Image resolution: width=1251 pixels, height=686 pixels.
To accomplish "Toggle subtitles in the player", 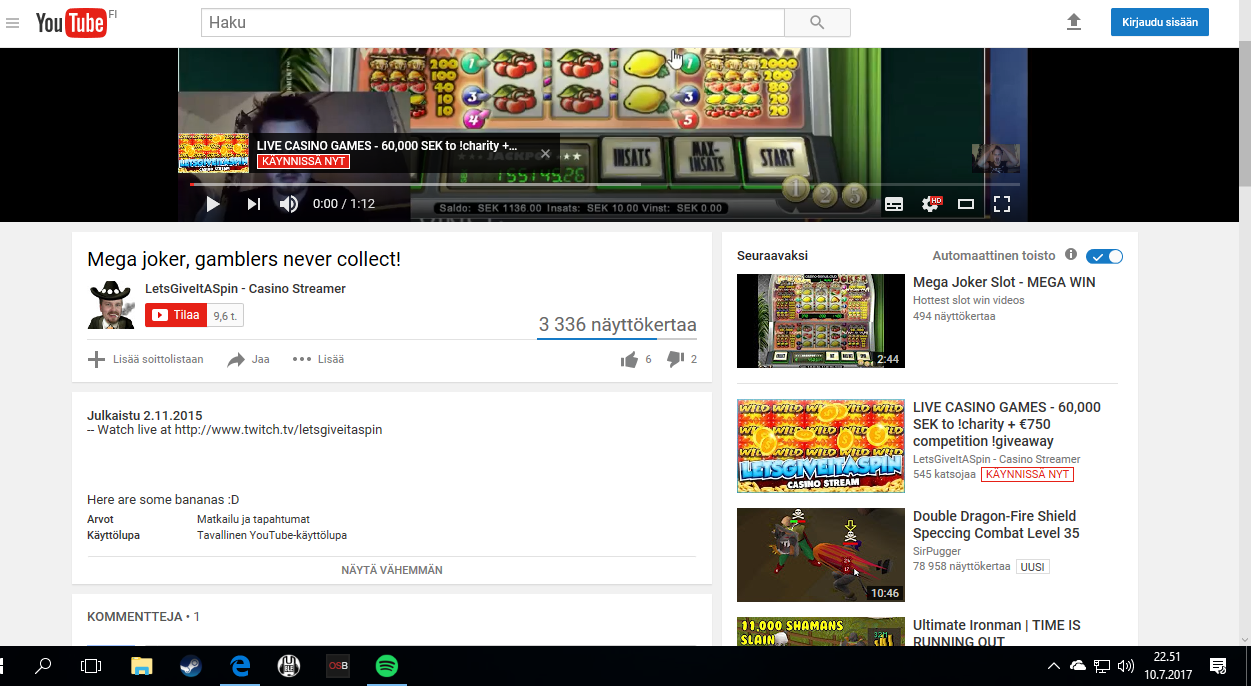I will tap(894, 204).
